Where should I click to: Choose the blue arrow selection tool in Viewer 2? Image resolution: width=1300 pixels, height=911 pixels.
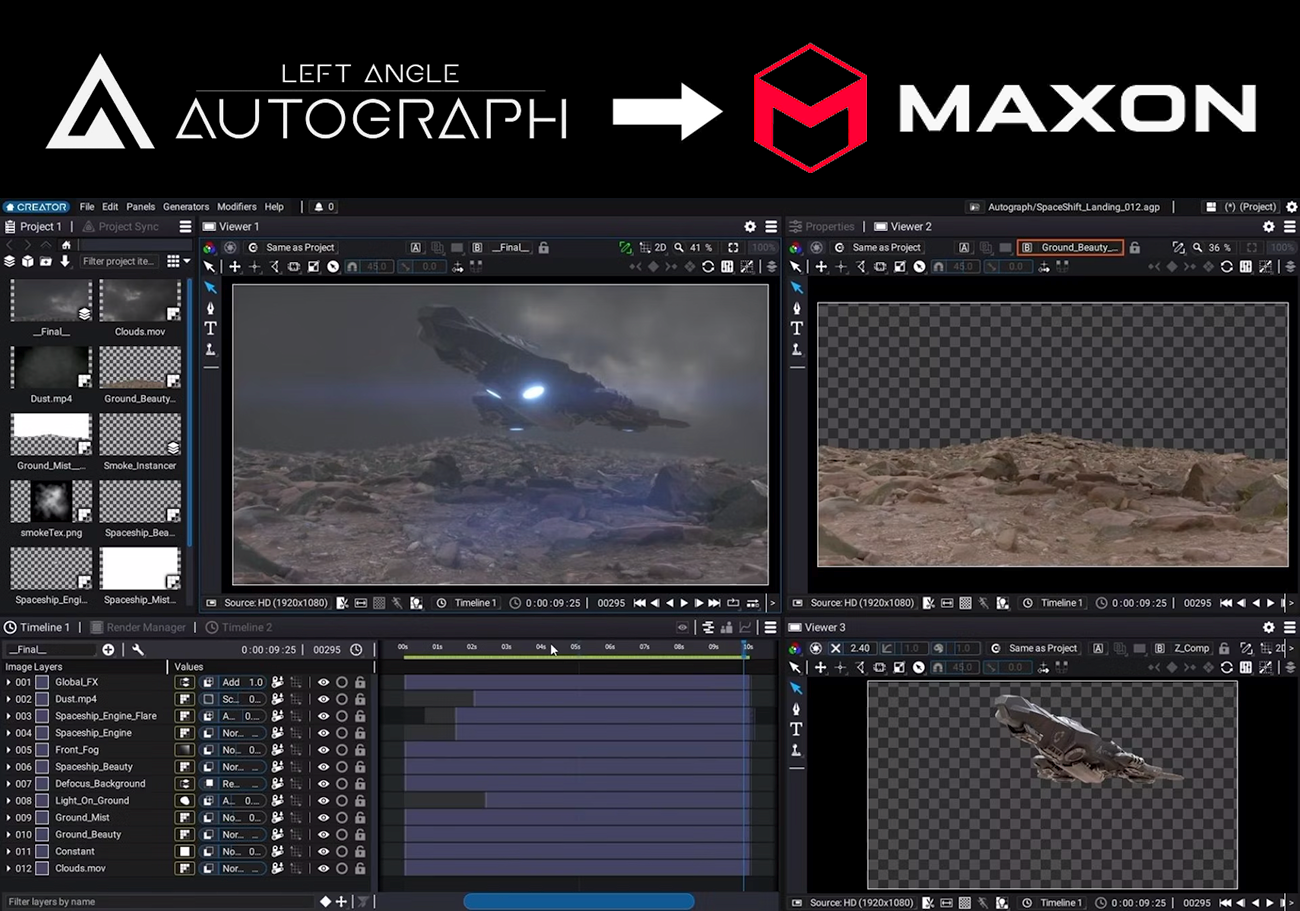point(796,288)
